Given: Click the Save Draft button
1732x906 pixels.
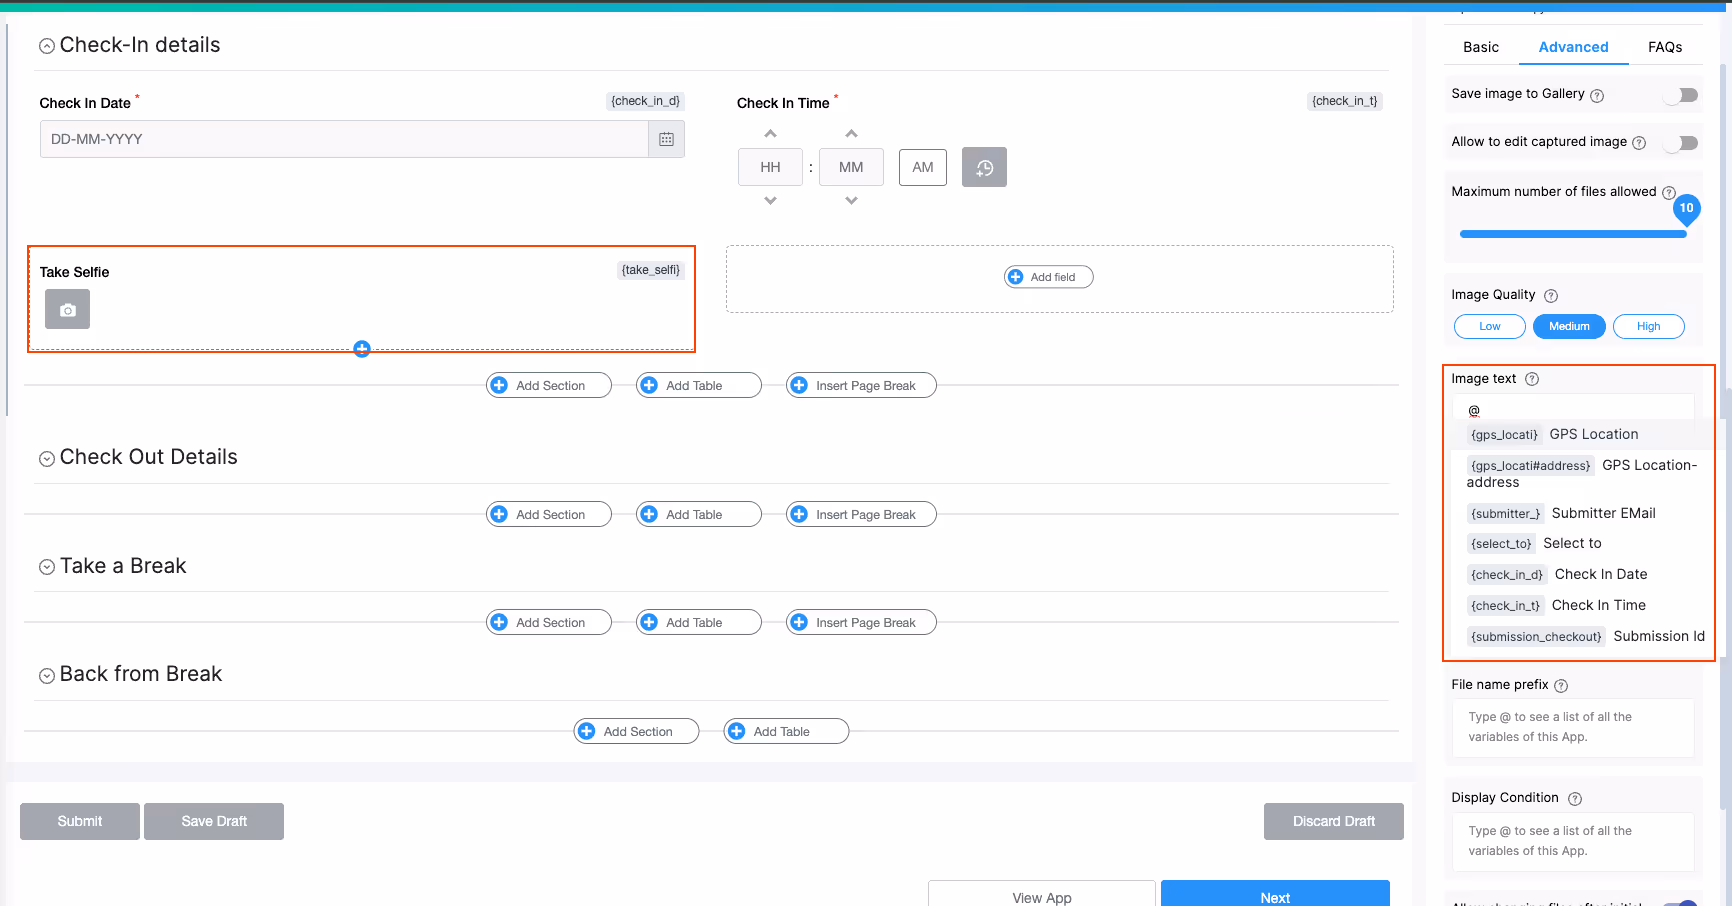Looking at the screenshot, I should 213,821.
